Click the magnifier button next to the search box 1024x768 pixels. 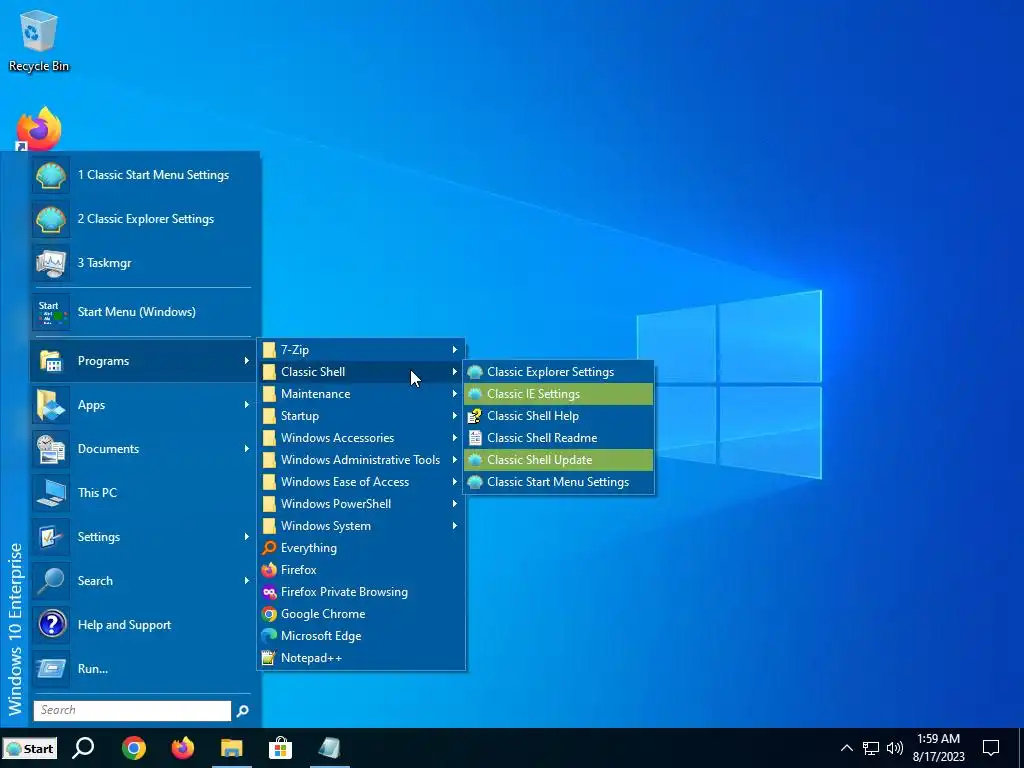242,711
